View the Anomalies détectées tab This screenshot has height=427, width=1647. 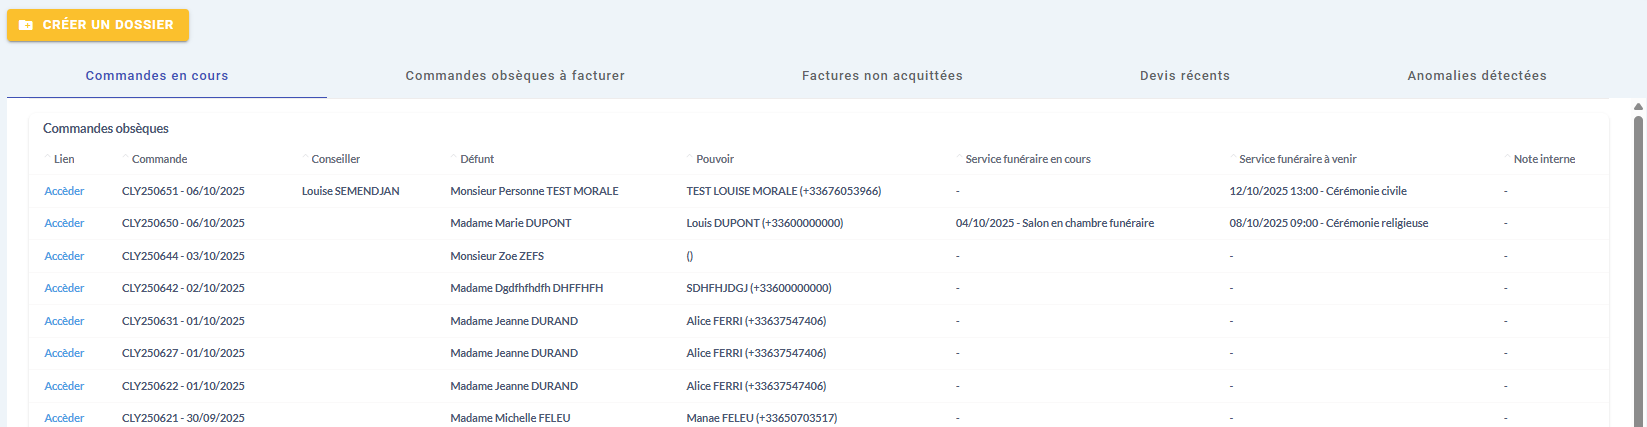[x=1476, y=76]
